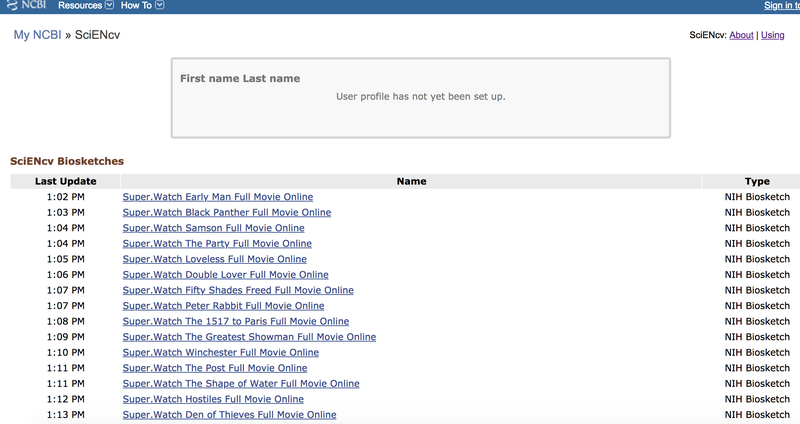
Task: Click NIH Biosketch type in Winchester row
Action: [x=757, y=353]
